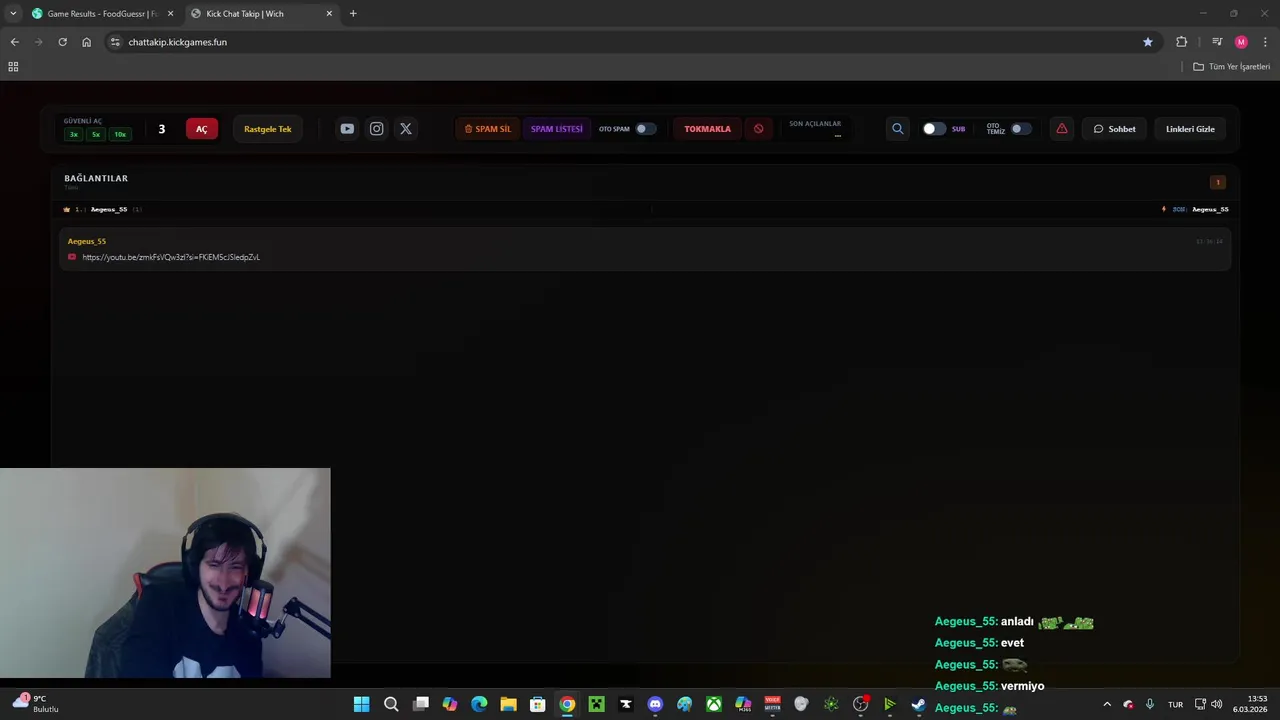Open SPAM LİSTESİ
This screenshot has height=720, width=1280.
pos(556,129)
